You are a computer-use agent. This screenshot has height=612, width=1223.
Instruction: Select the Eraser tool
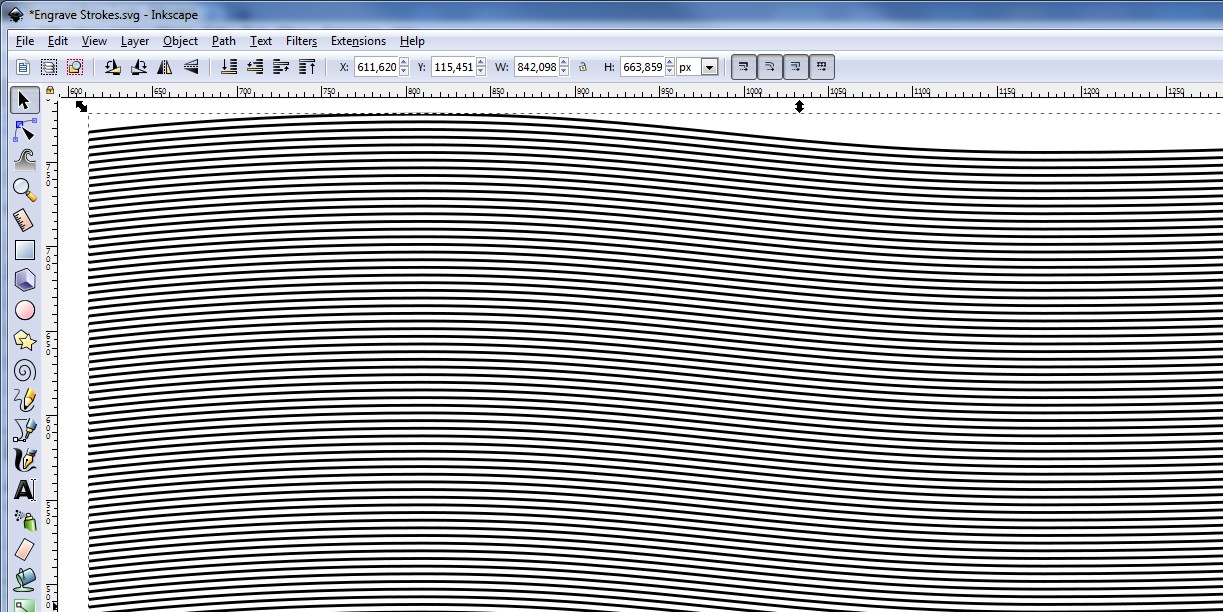pyautogui.click(x=25, y=548)
